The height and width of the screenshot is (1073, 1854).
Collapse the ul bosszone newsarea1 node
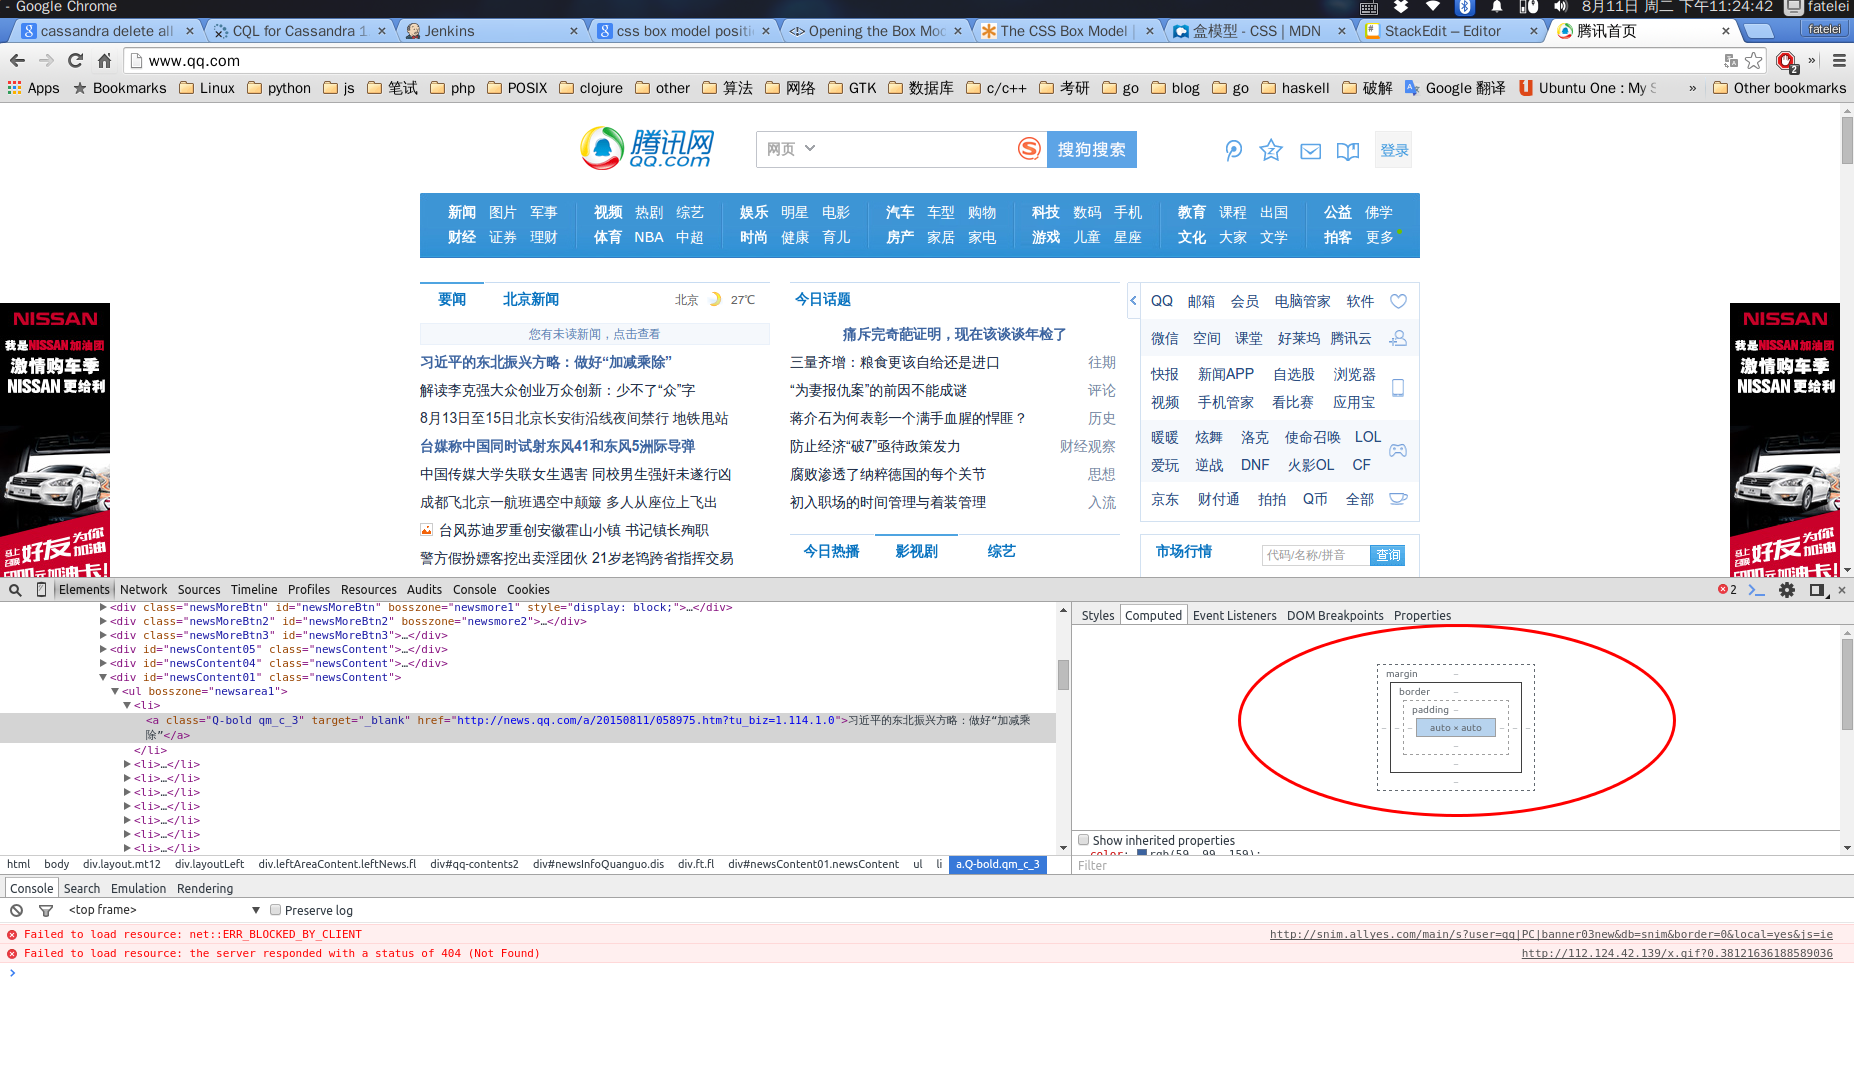115,691
